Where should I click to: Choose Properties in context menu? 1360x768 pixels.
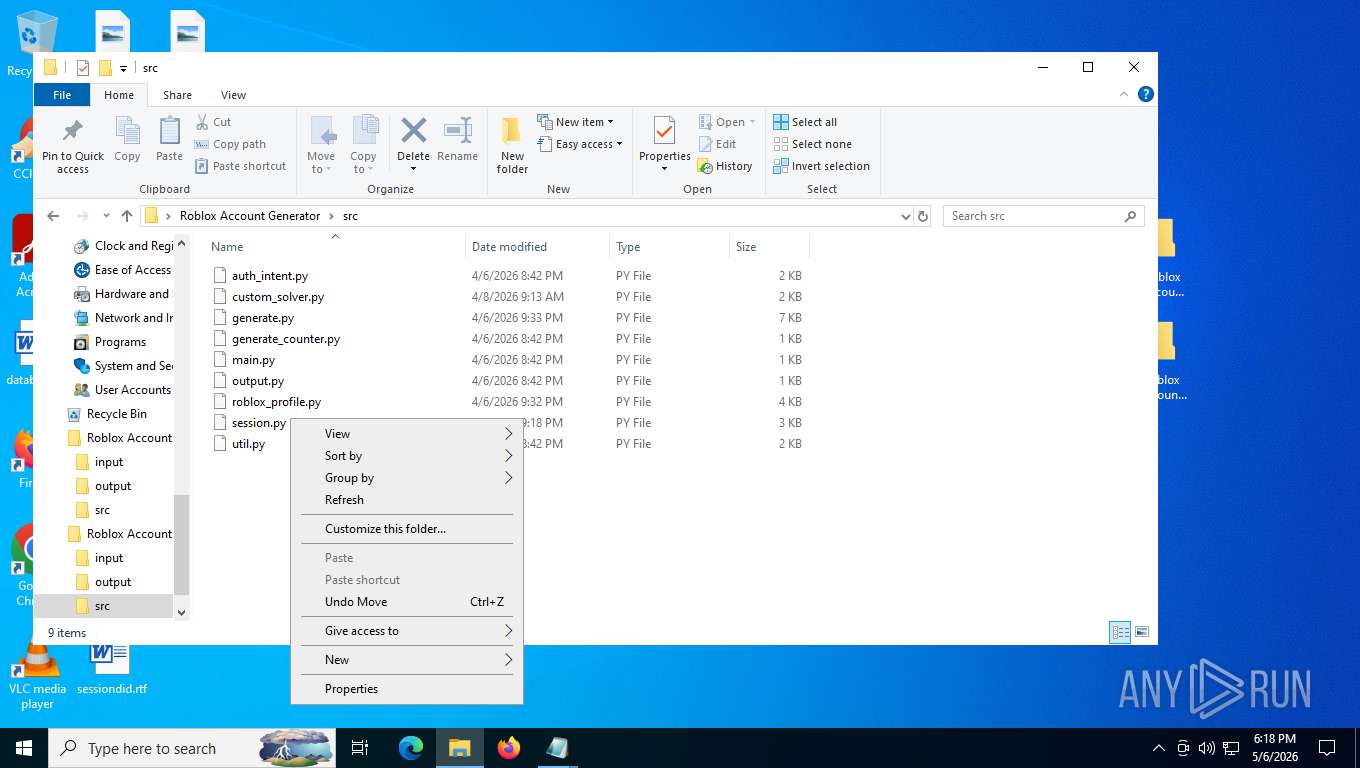coord(407,689)
